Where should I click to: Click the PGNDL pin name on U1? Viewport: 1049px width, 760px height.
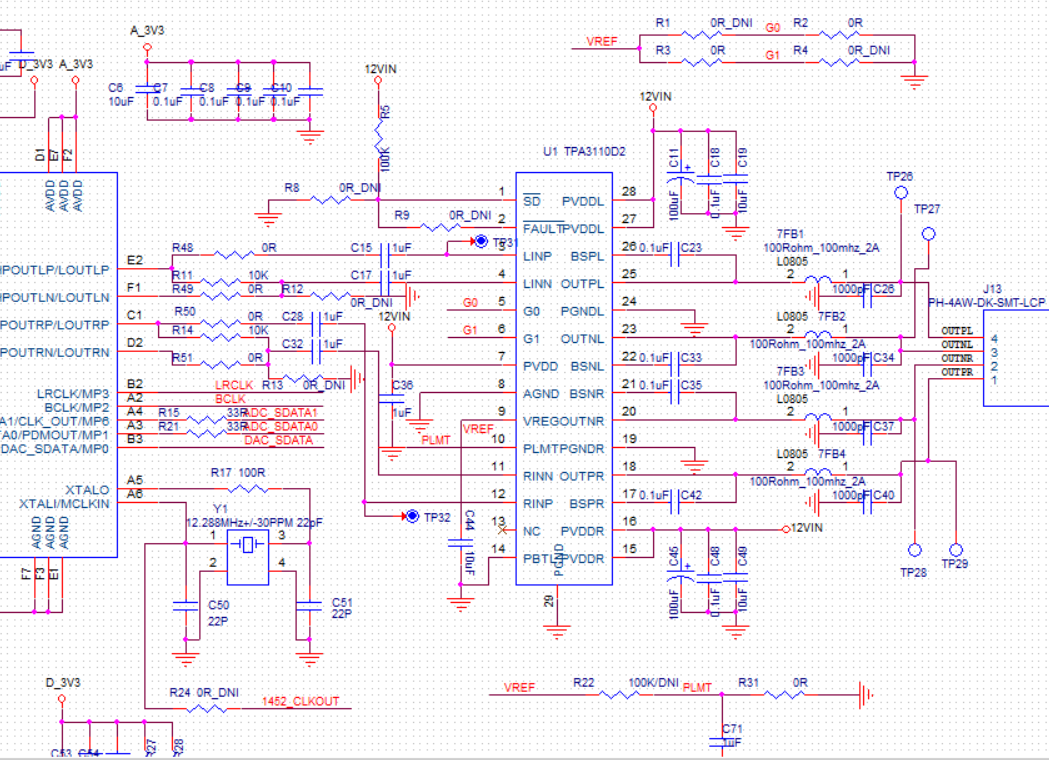[582, 312]
